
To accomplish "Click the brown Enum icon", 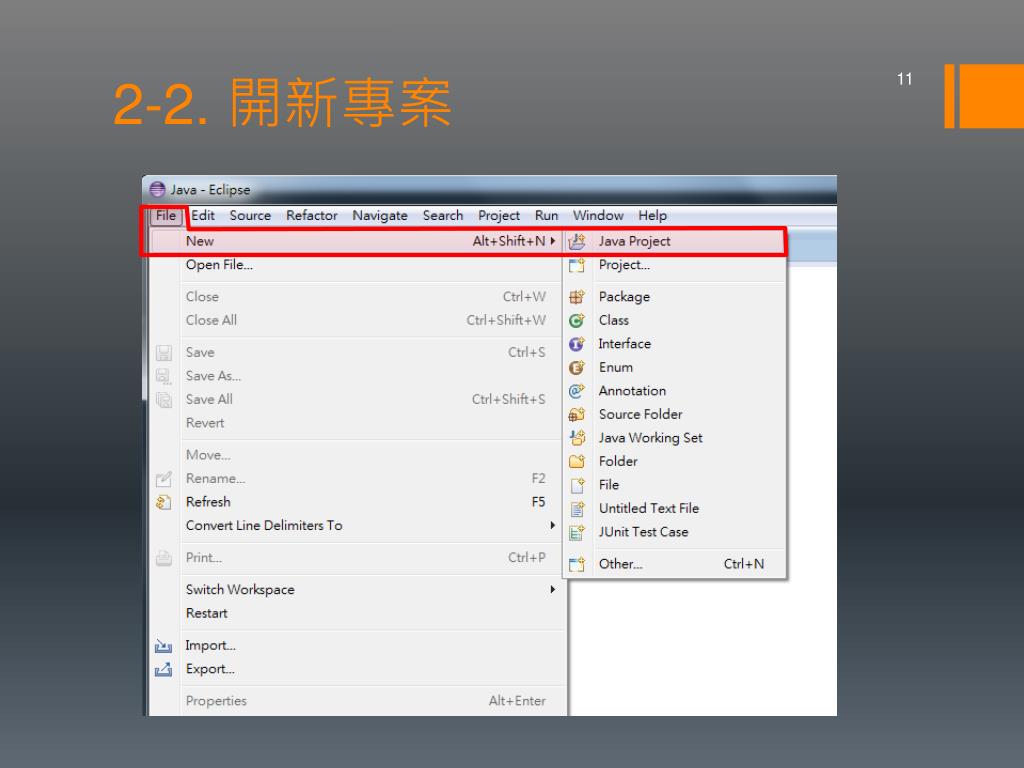I will coord(577,368).
